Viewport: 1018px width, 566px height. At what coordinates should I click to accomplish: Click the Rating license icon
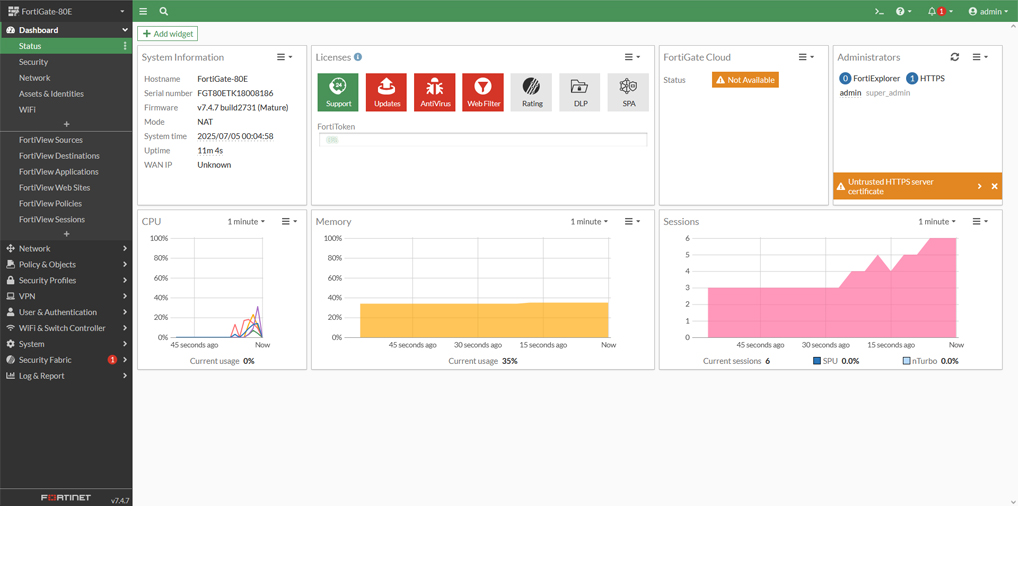pos(532,92)
